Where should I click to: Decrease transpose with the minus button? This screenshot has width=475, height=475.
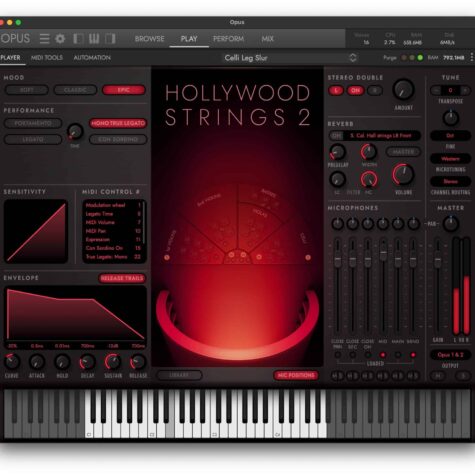[x=435, y=90]
